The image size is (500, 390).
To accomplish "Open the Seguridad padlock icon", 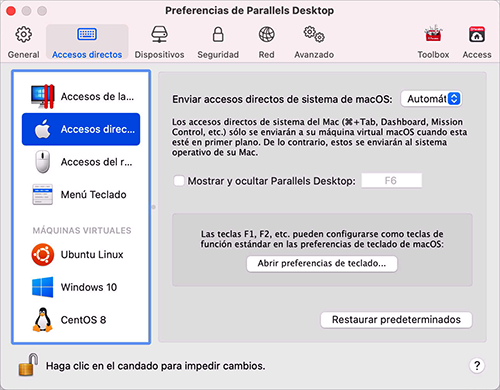I will pyautogui.click(x=218, y=34).
